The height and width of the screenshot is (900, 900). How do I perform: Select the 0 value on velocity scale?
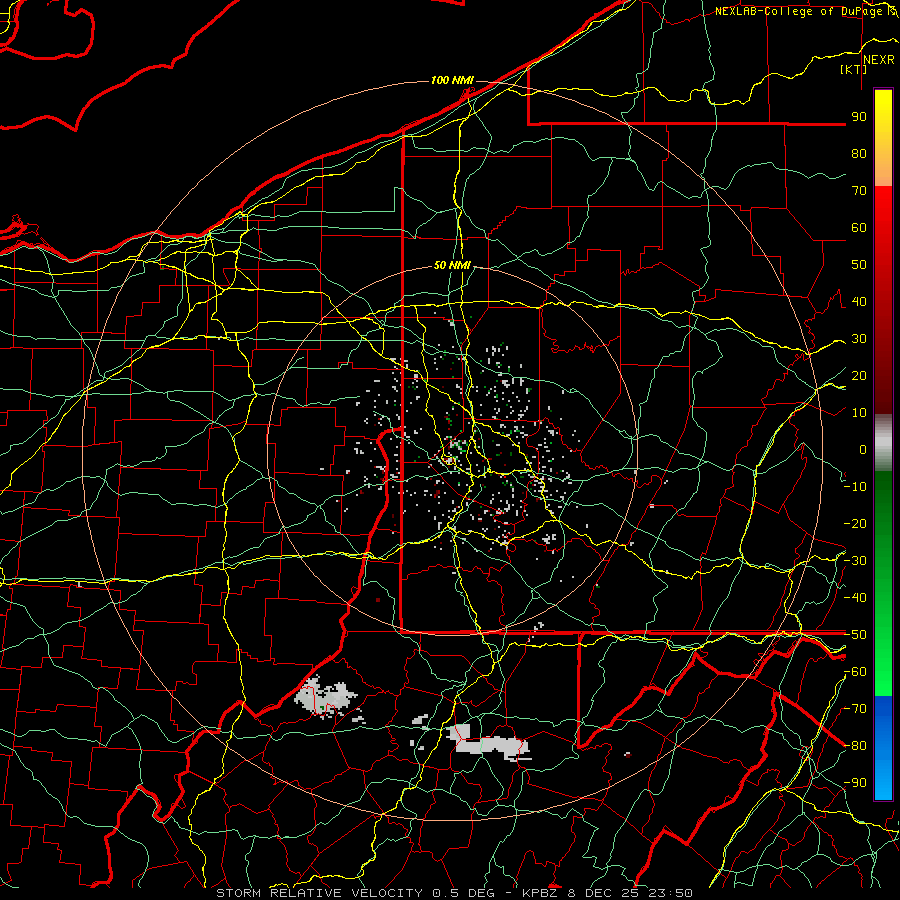[863, 450]
